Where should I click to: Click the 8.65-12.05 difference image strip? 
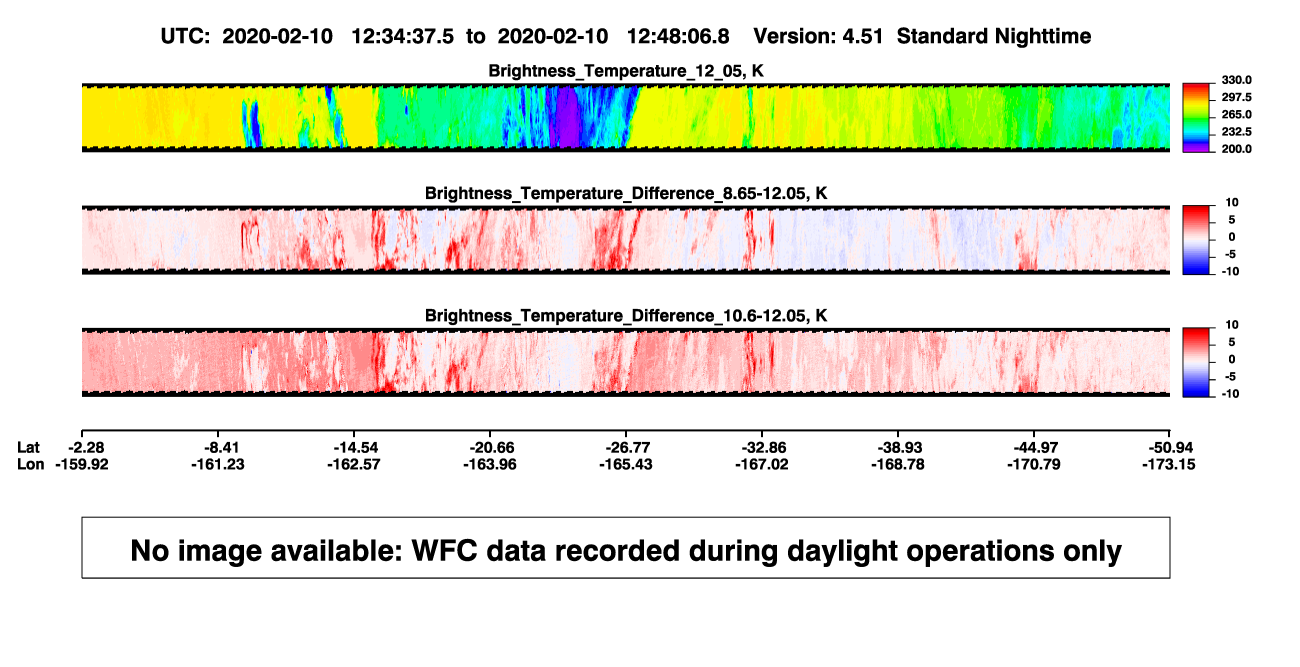pos(626,239)
